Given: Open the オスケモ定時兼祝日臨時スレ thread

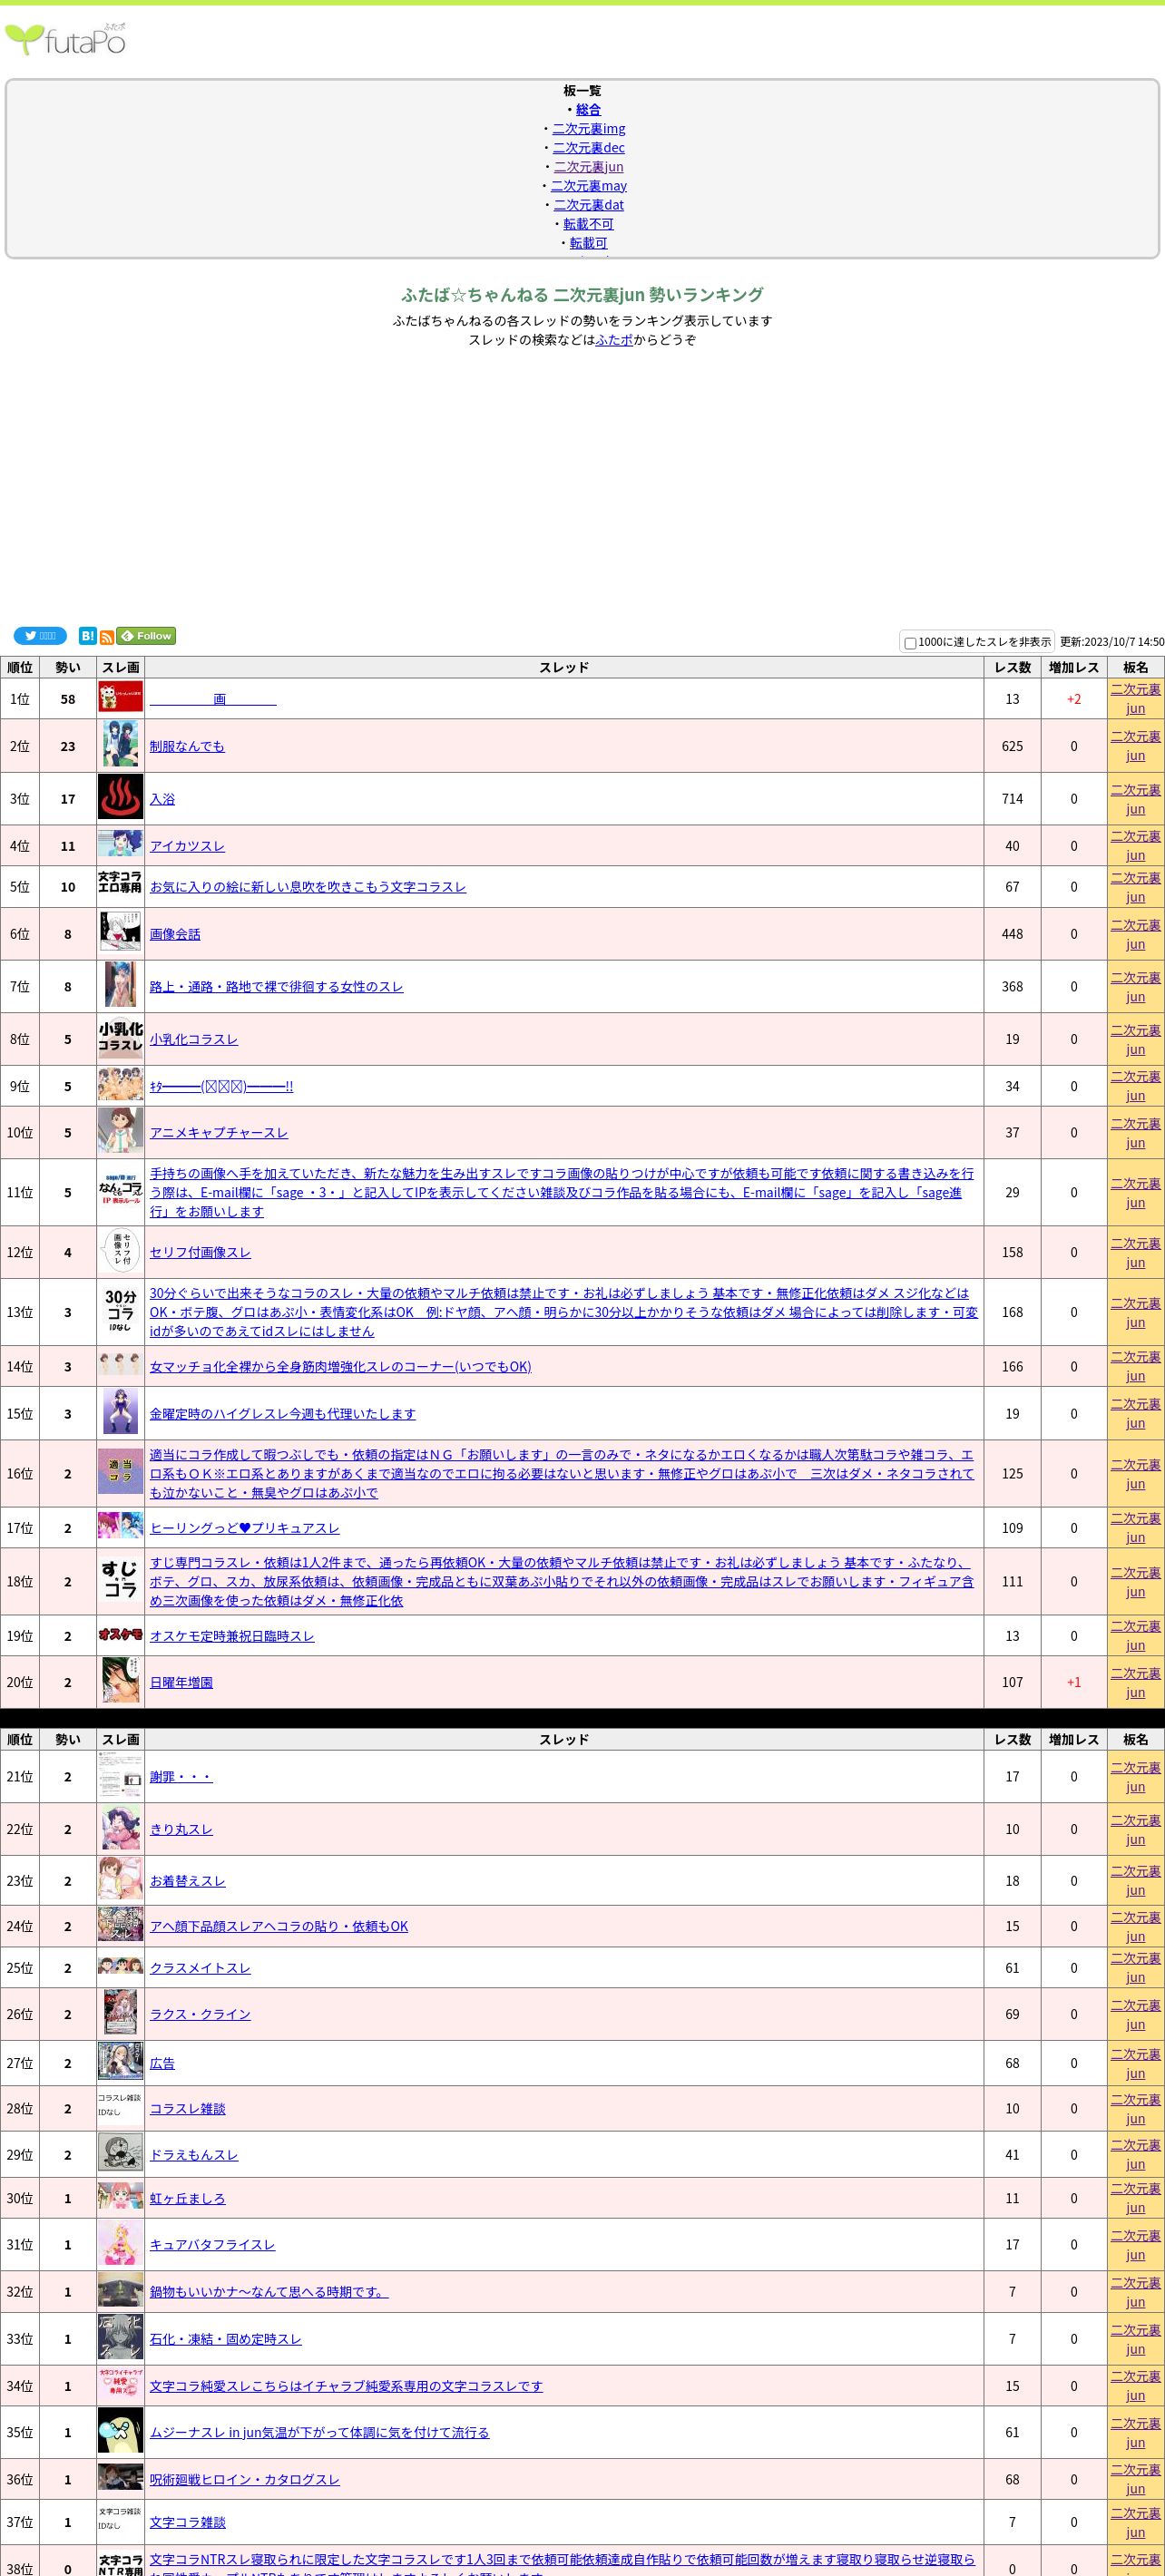Looking at the screenshot, I should [x=232, y=1636].
